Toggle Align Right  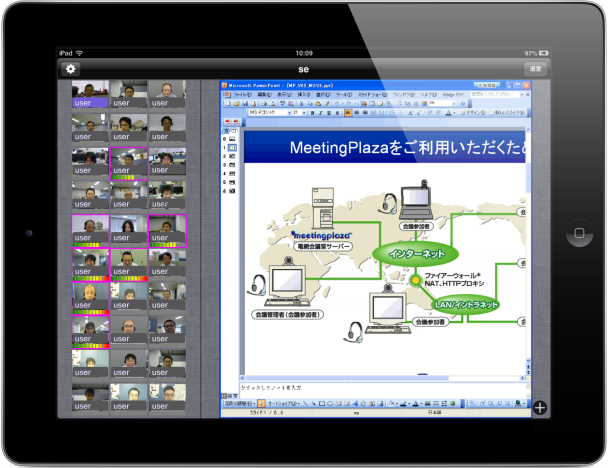365,113
